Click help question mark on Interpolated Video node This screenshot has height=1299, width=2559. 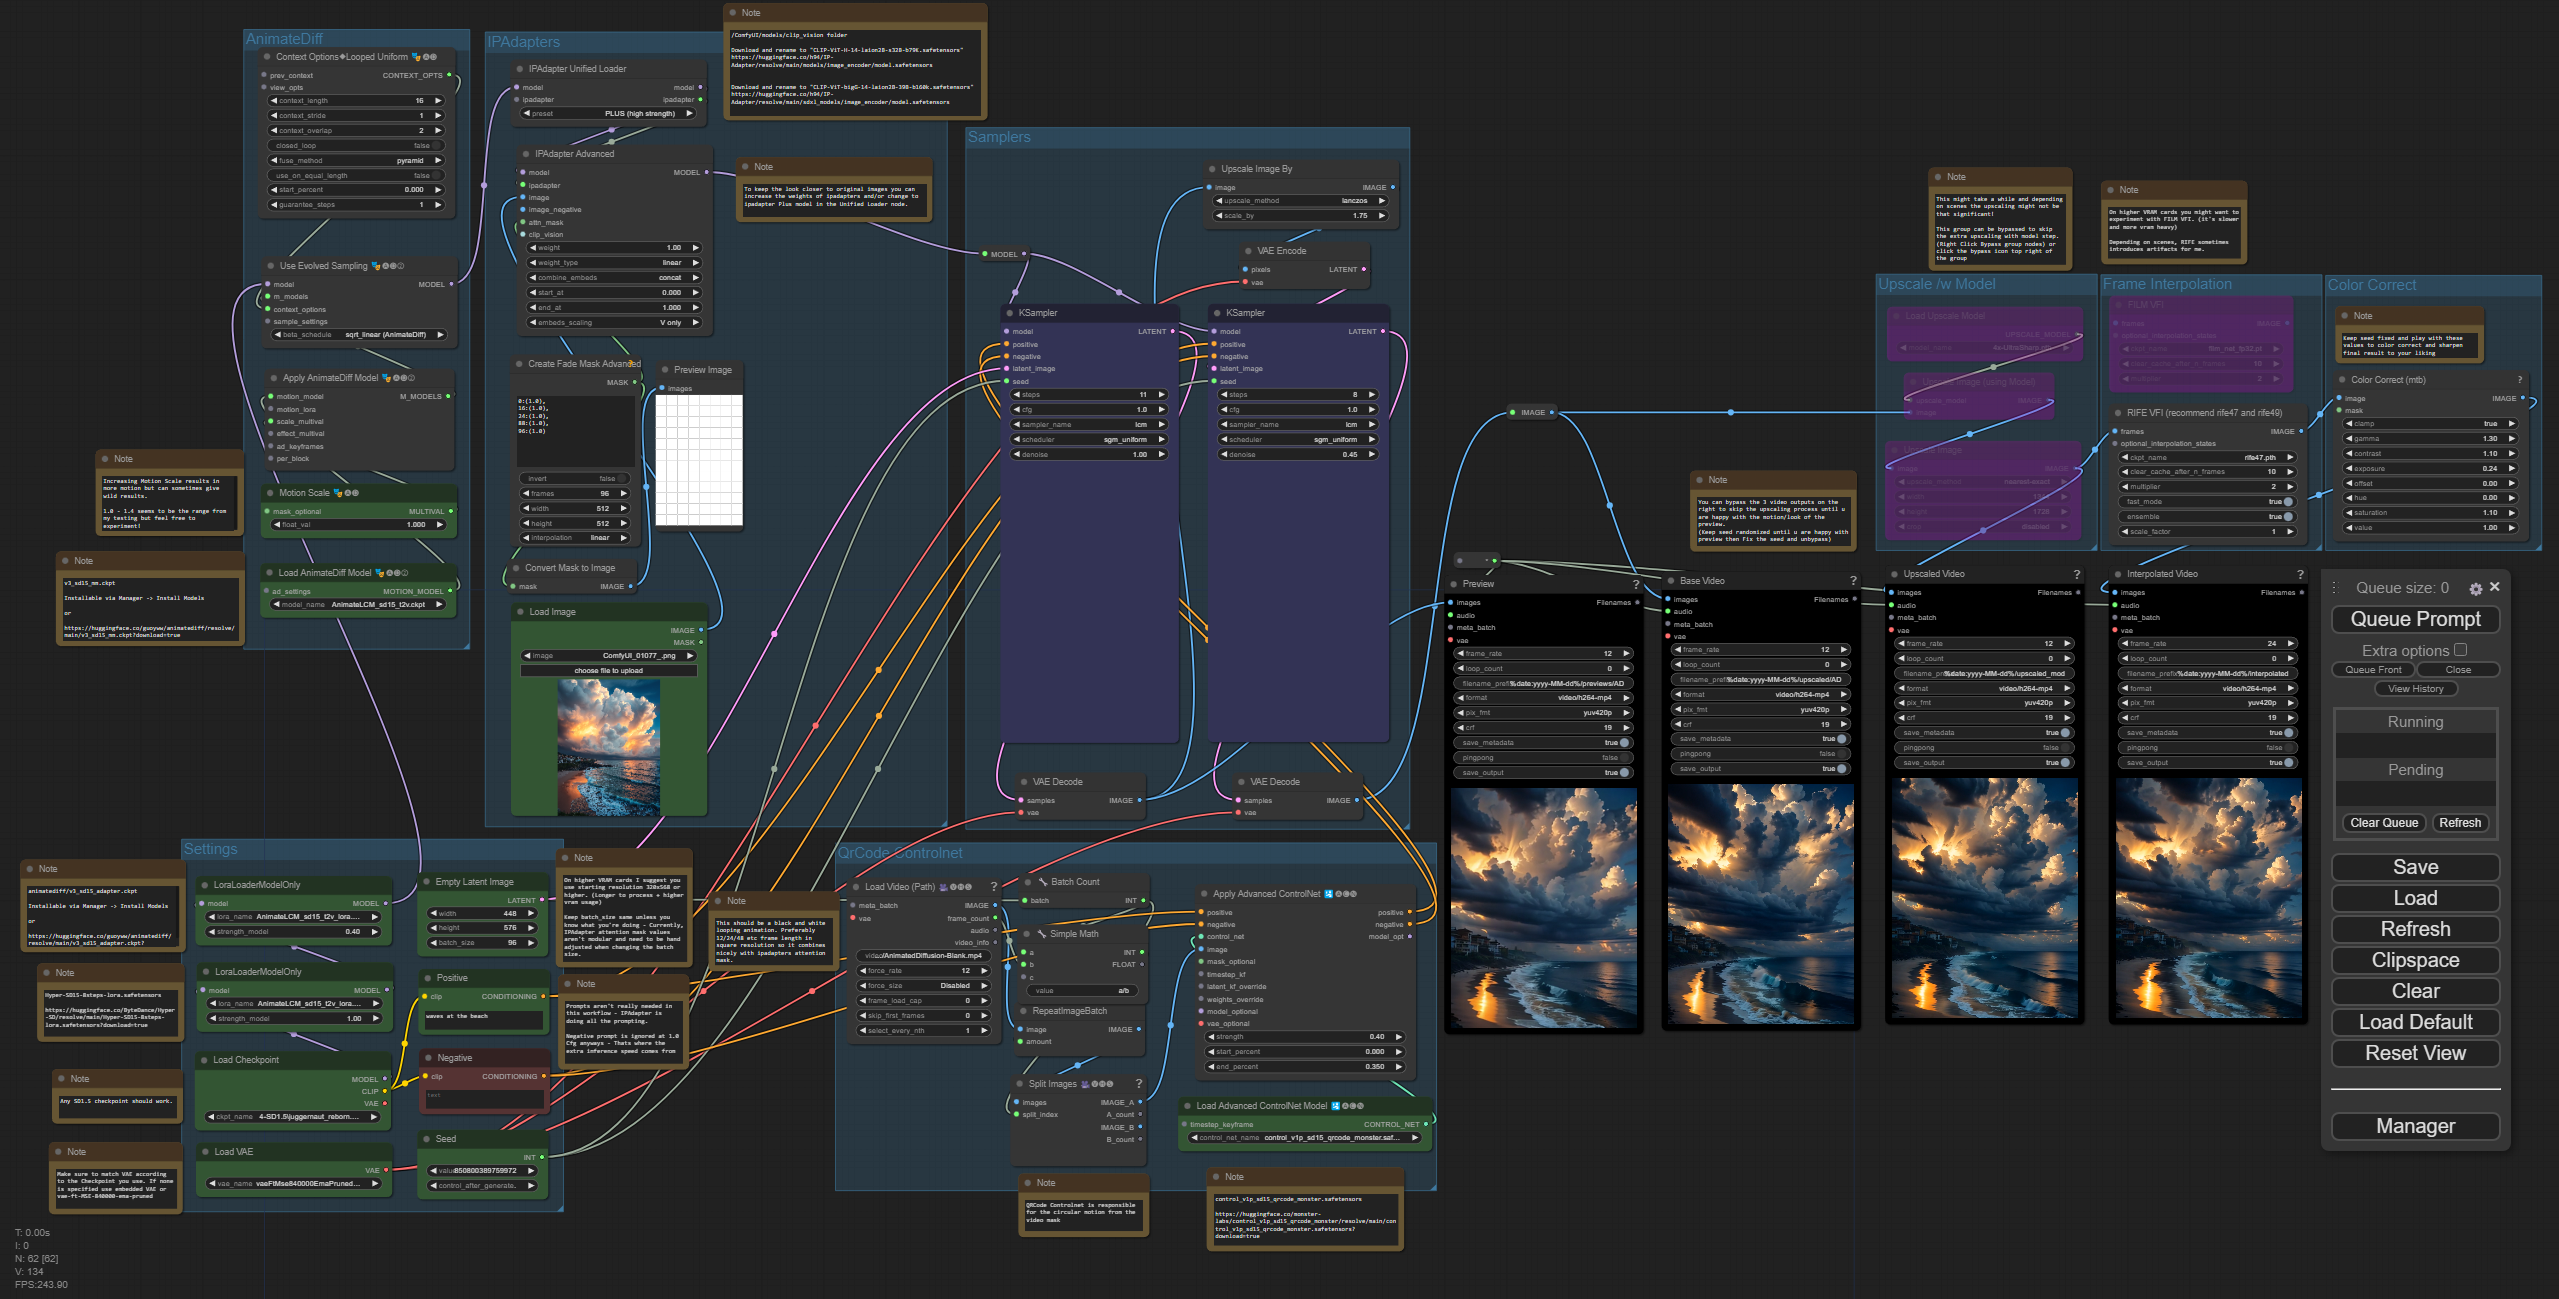point(2299,574)
